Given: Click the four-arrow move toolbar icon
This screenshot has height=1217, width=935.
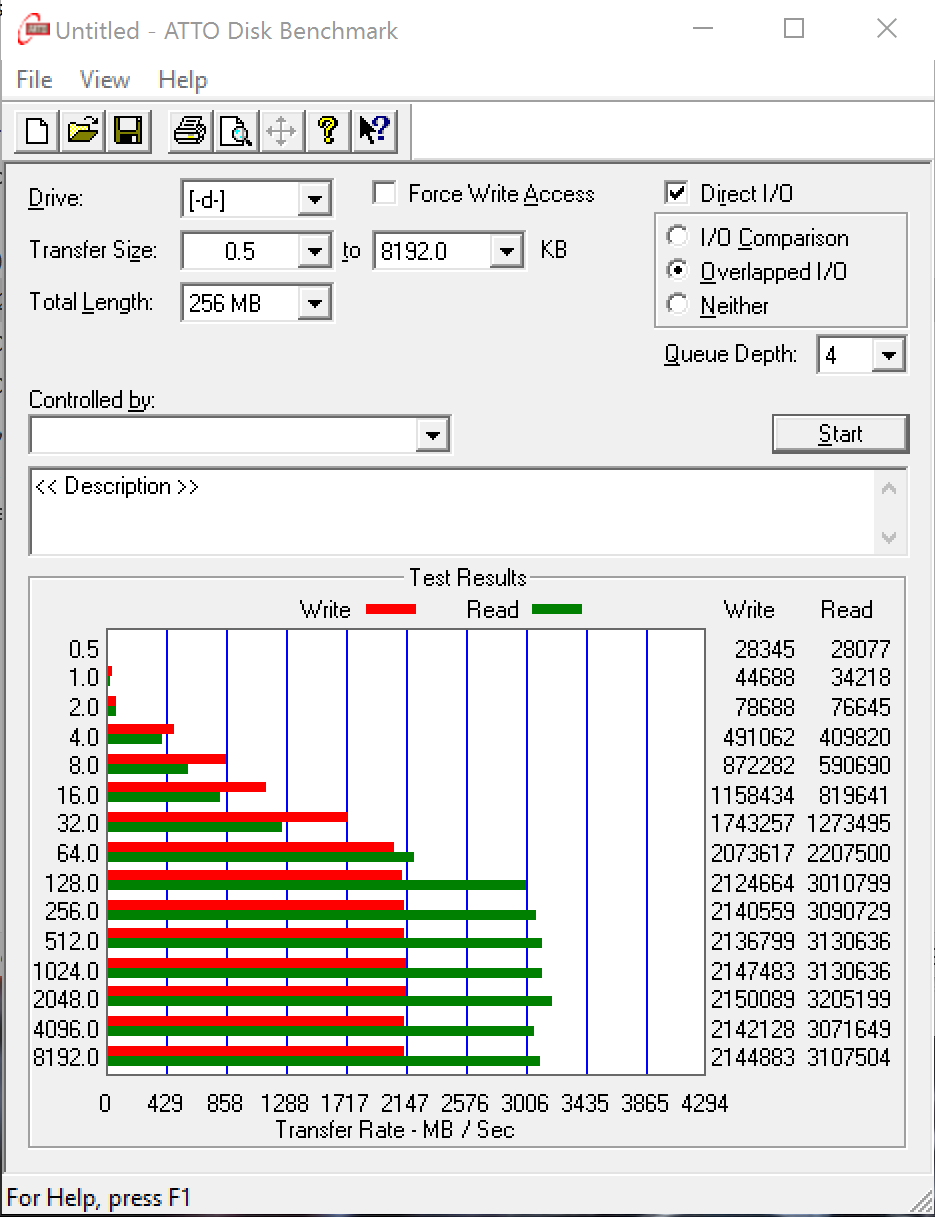Looking at the screenshot, I should click(x=281, y=130).
